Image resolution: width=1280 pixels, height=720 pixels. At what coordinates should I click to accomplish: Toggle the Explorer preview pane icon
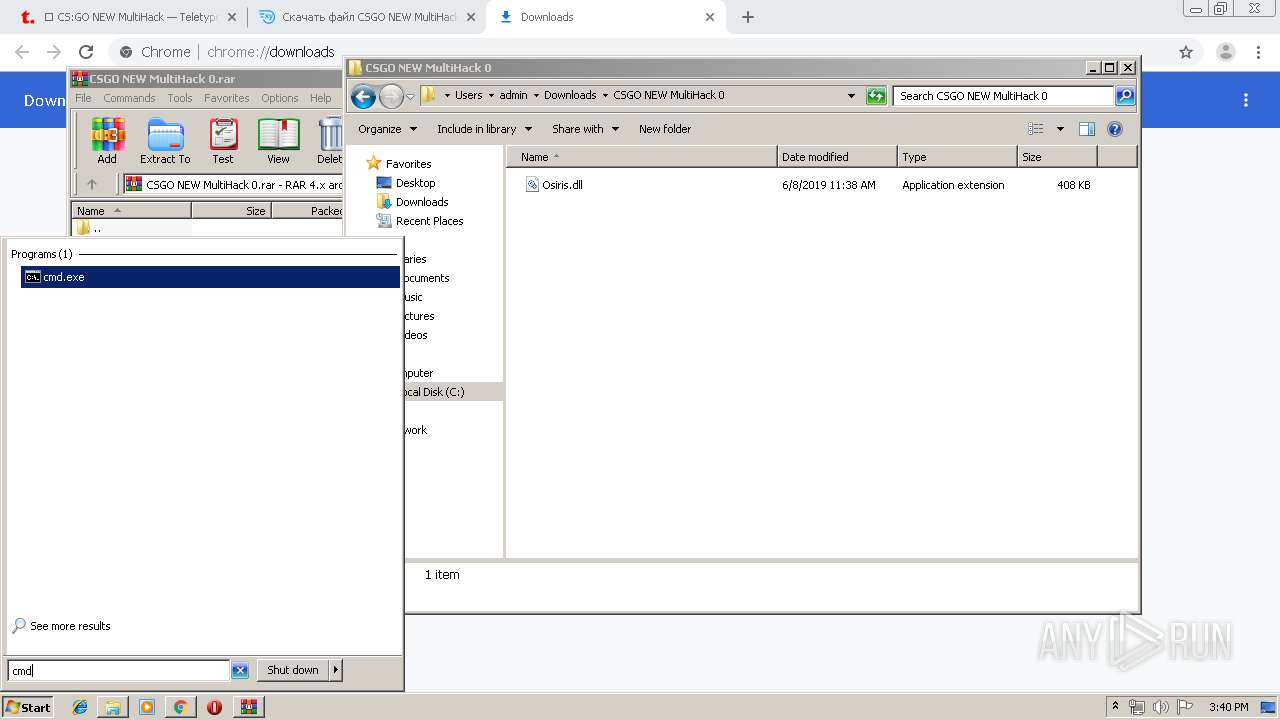1087,129
